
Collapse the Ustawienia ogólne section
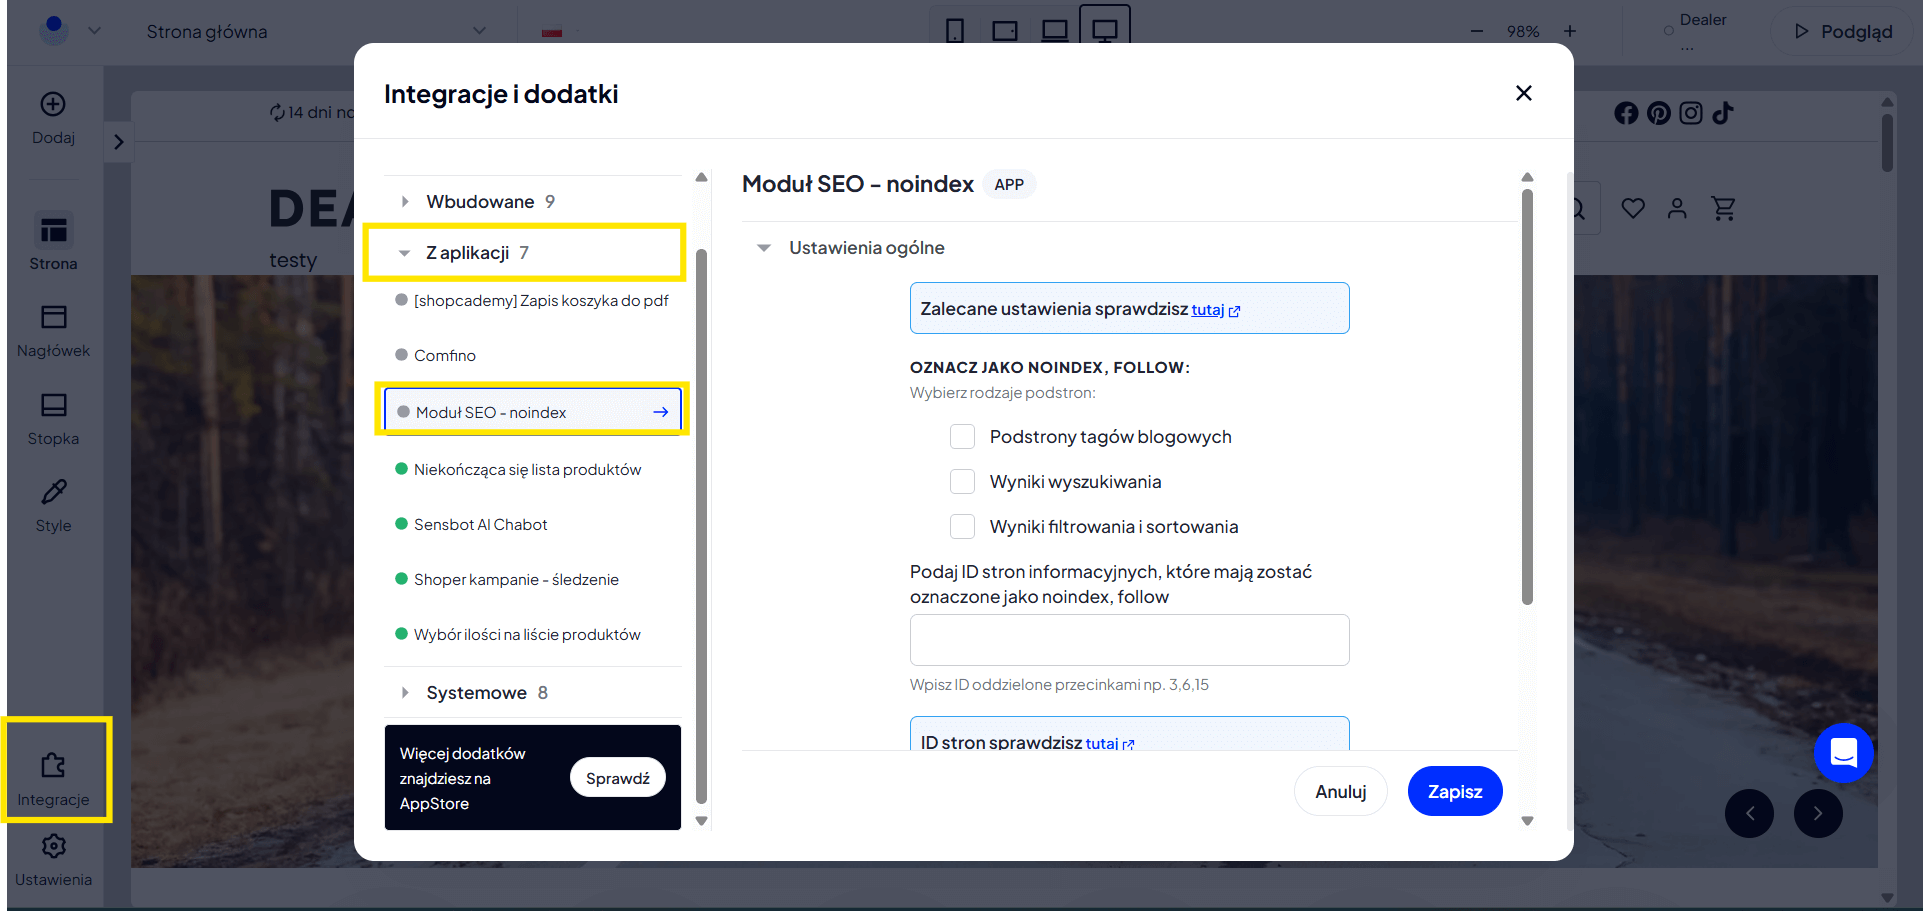(x=764, y=248)
